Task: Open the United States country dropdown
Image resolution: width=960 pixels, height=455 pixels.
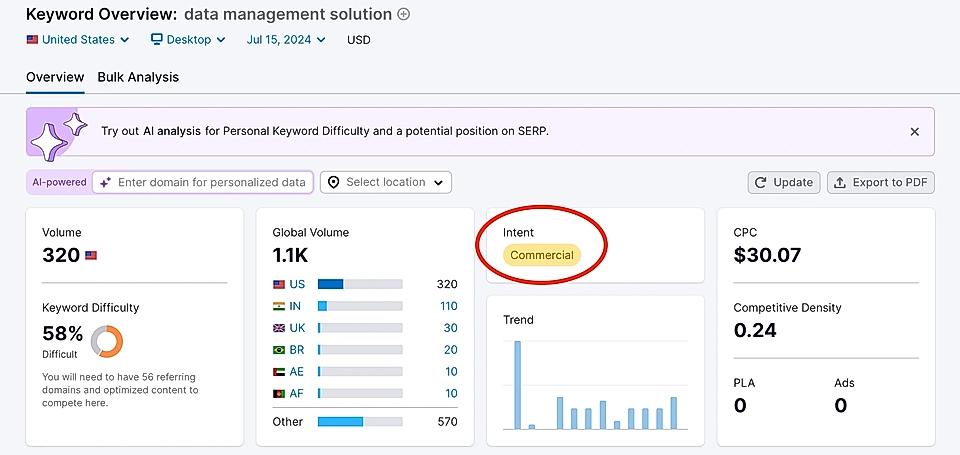Action: pos(78,40)
